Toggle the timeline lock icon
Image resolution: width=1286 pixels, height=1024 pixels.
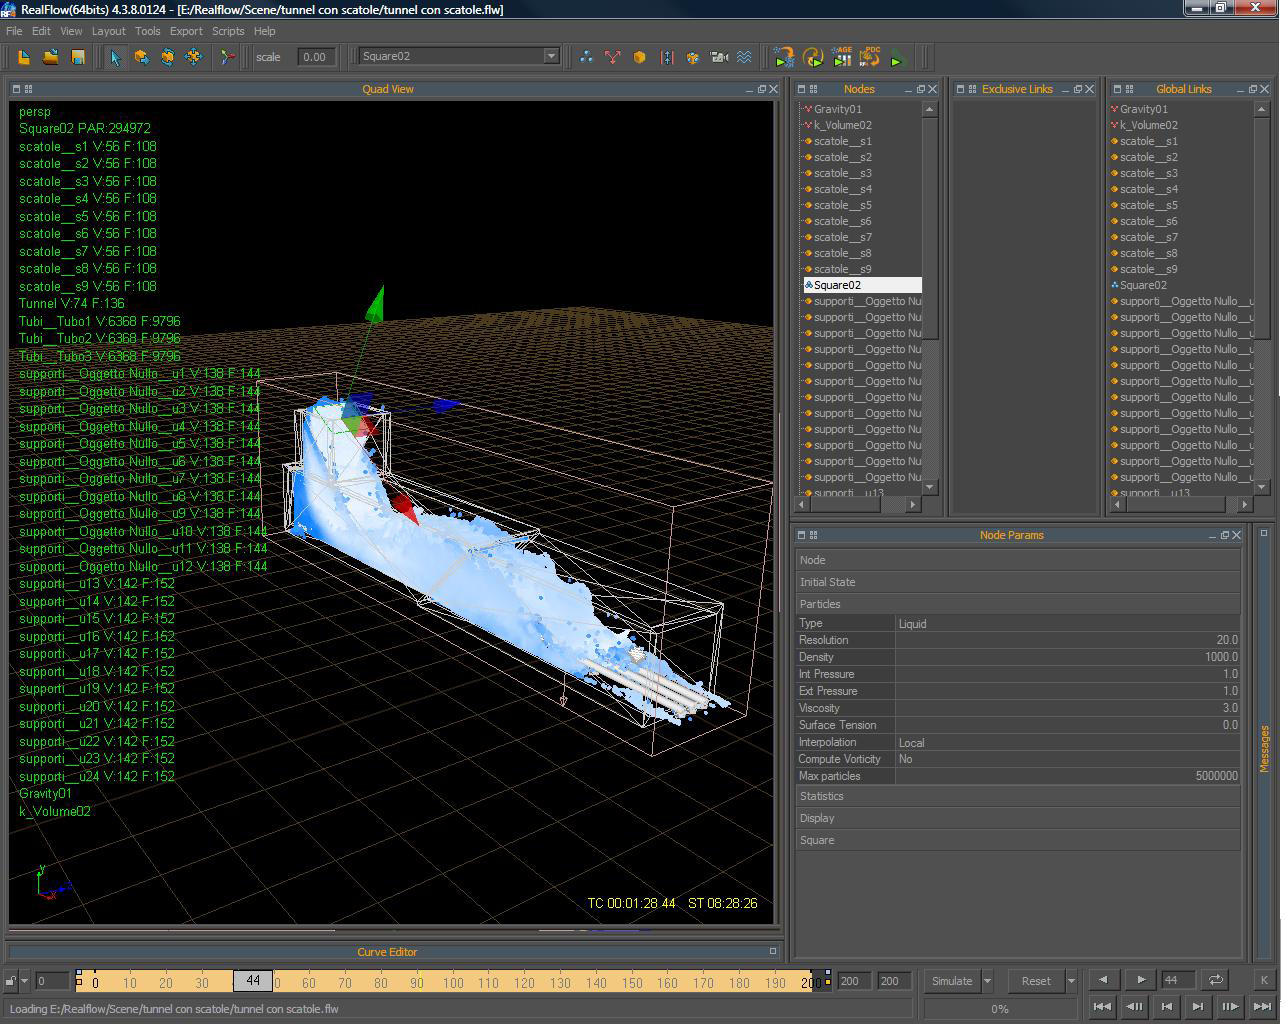tap(11, 981)
